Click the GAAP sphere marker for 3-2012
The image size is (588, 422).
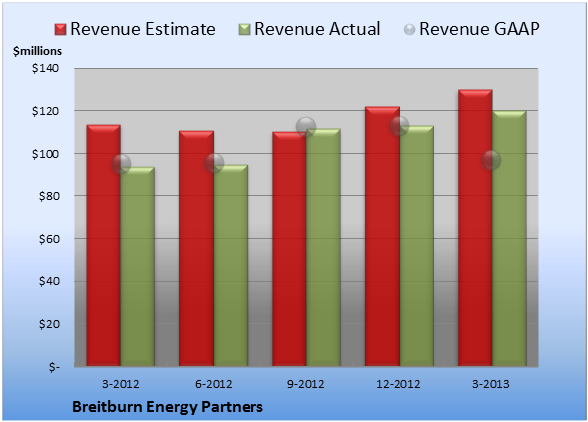pos(121,164)
